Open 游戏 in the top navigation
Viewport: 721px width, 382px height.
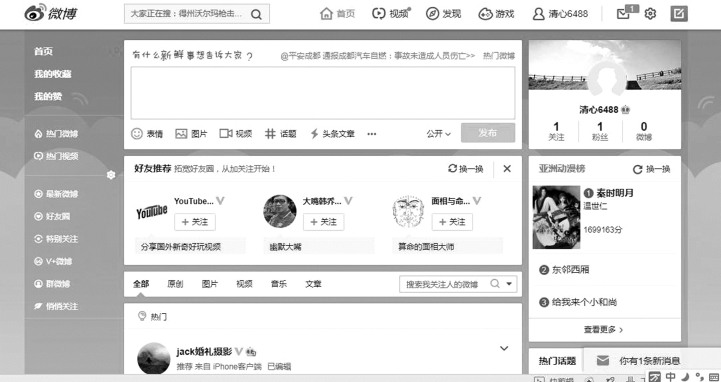pyautogui.click(x=496, y=14)
